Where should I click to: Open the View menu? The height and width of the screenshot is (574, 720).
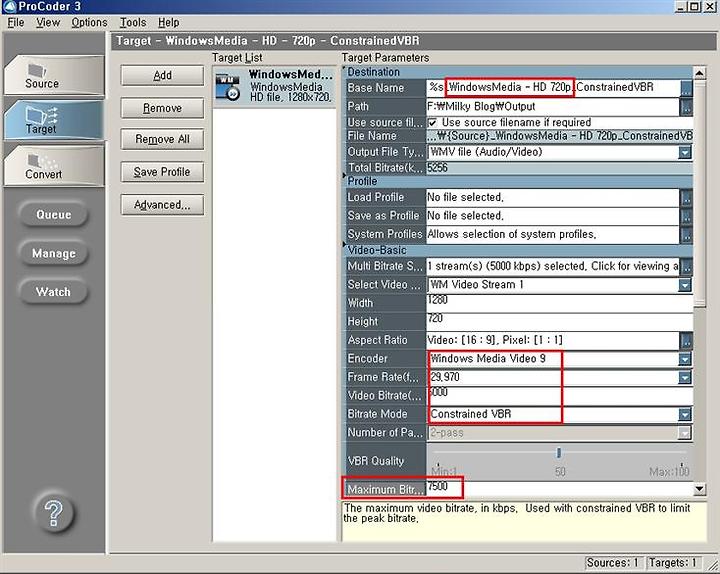(x=48, y=23)
